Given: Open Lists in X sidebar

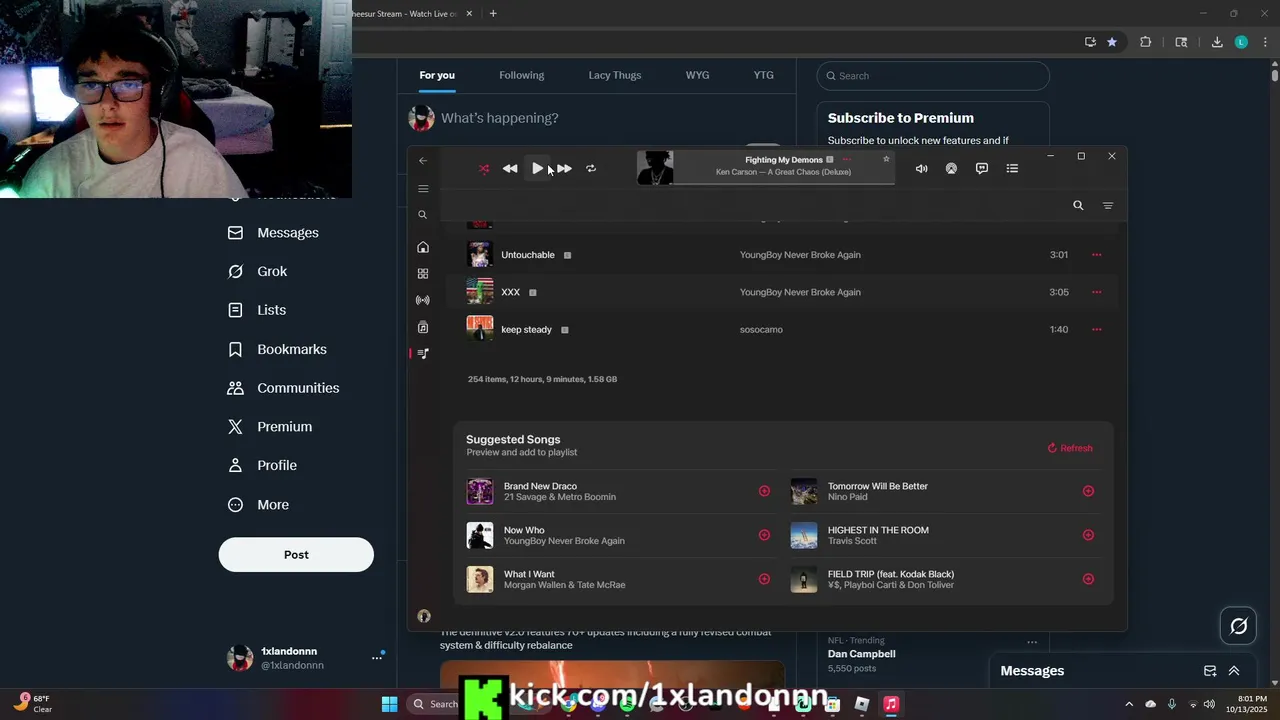Looking at the screenshot, I should pyautogui.click(x=257, y=310).
